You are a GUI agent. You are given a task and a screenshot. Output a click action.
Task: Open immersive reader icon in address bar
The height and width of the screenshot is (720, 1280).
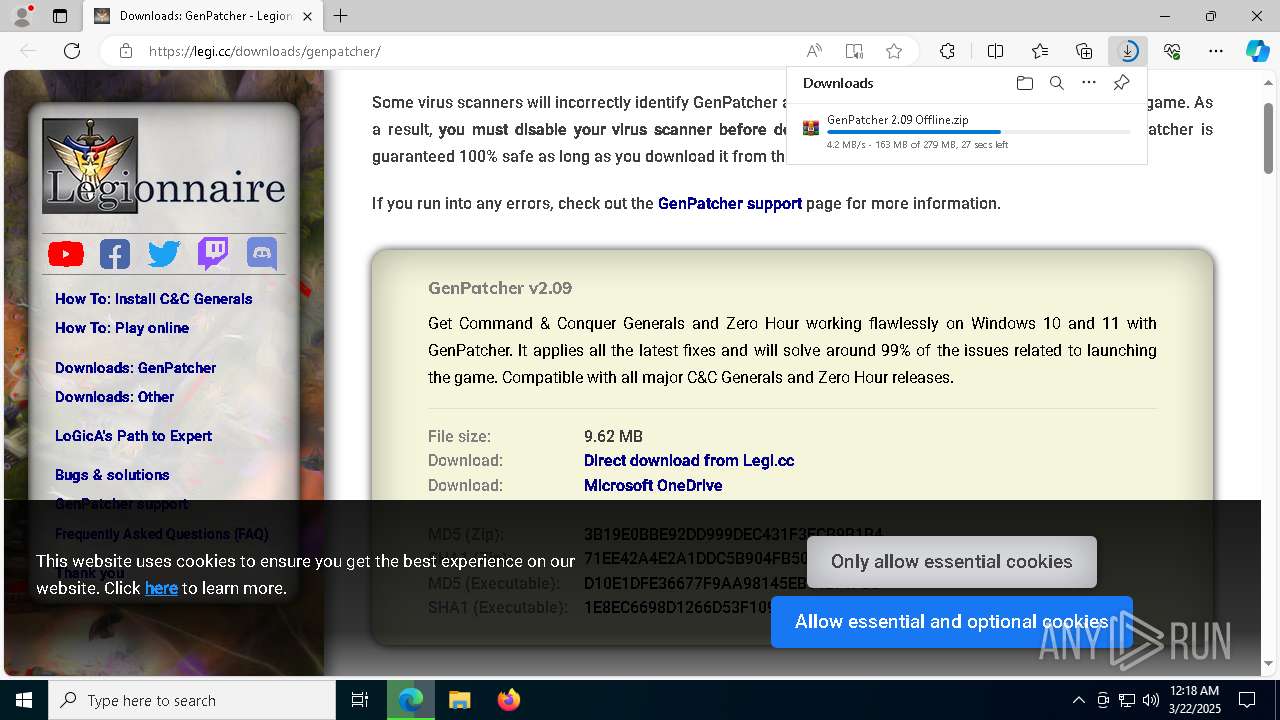(854, 51)
